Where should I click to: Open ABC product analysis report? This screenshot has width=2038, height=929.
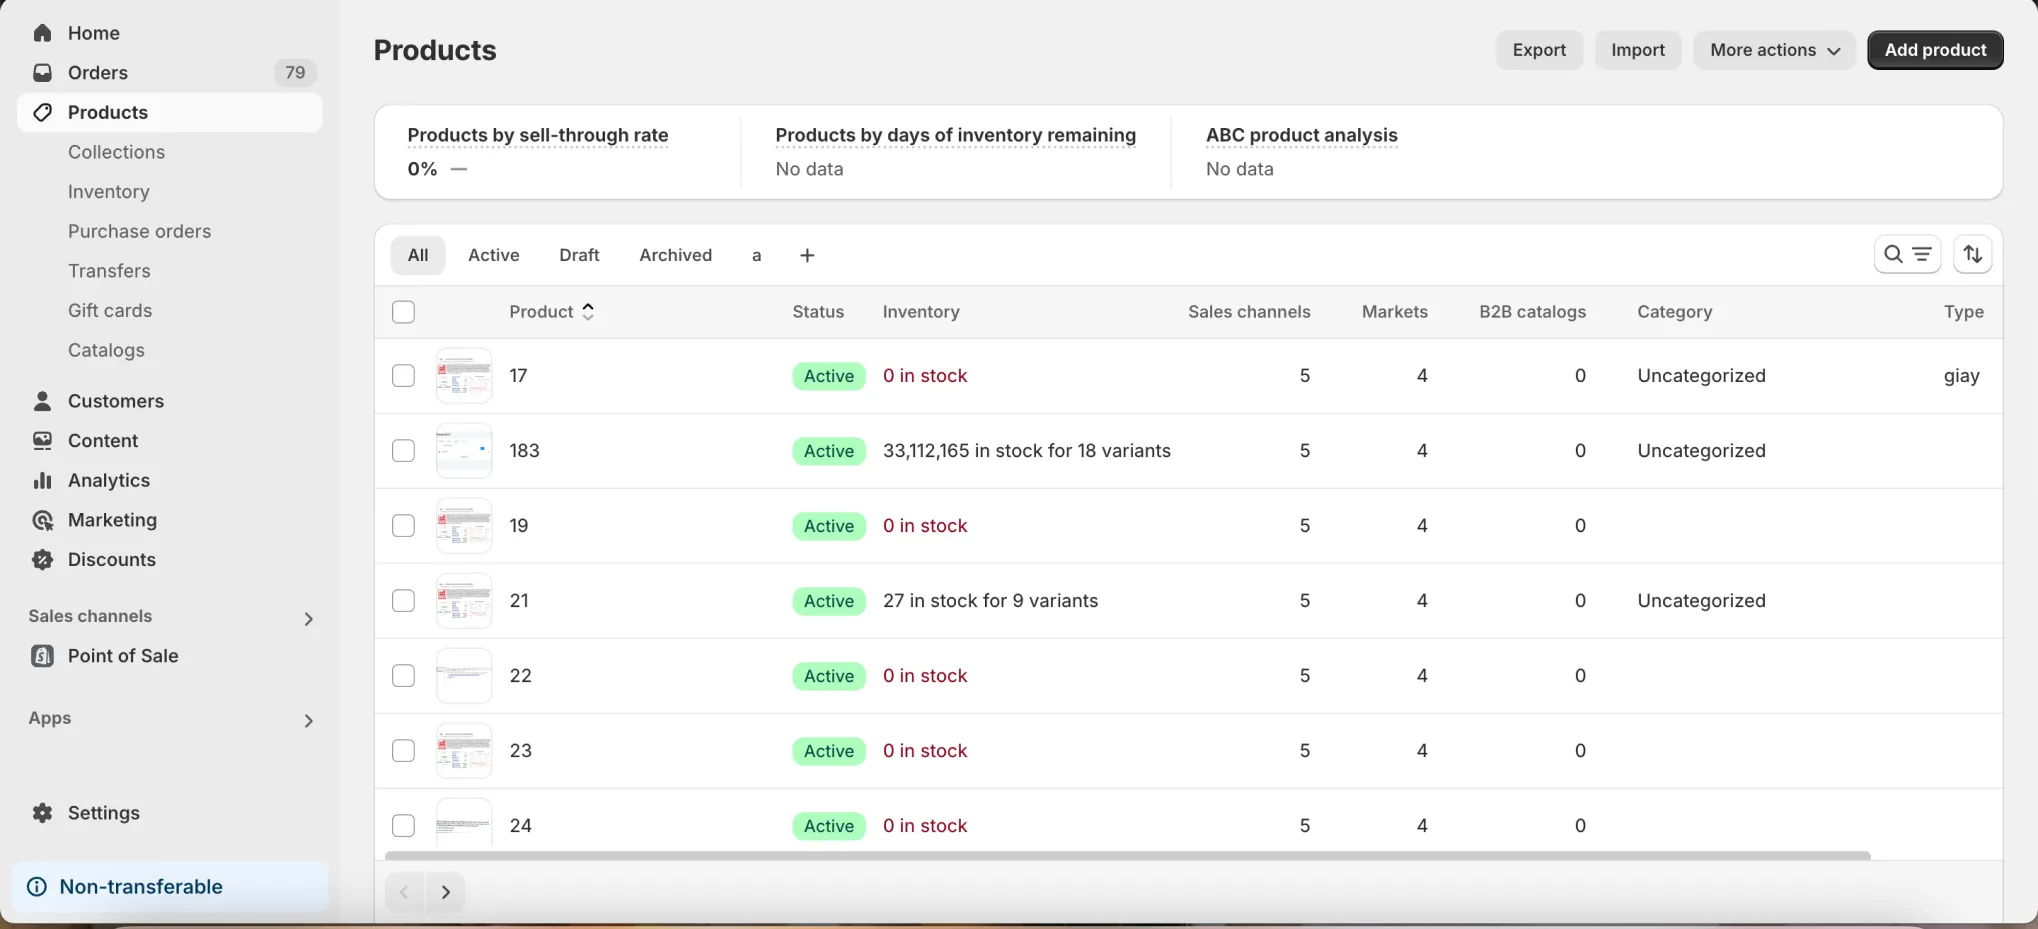coord(1302,135)
